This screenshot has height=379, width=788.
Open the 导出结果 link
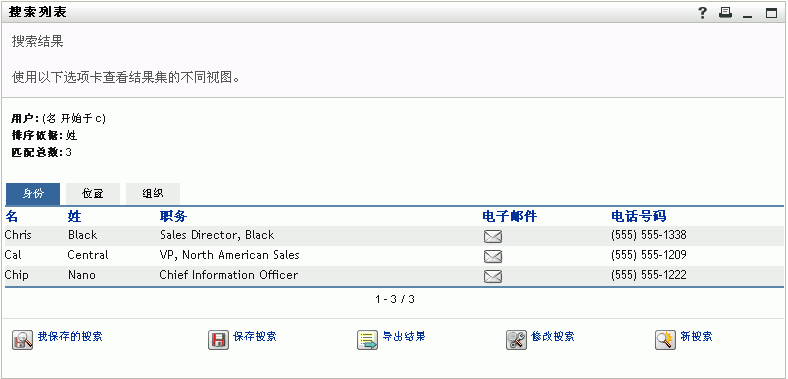[x=404, y=336]
